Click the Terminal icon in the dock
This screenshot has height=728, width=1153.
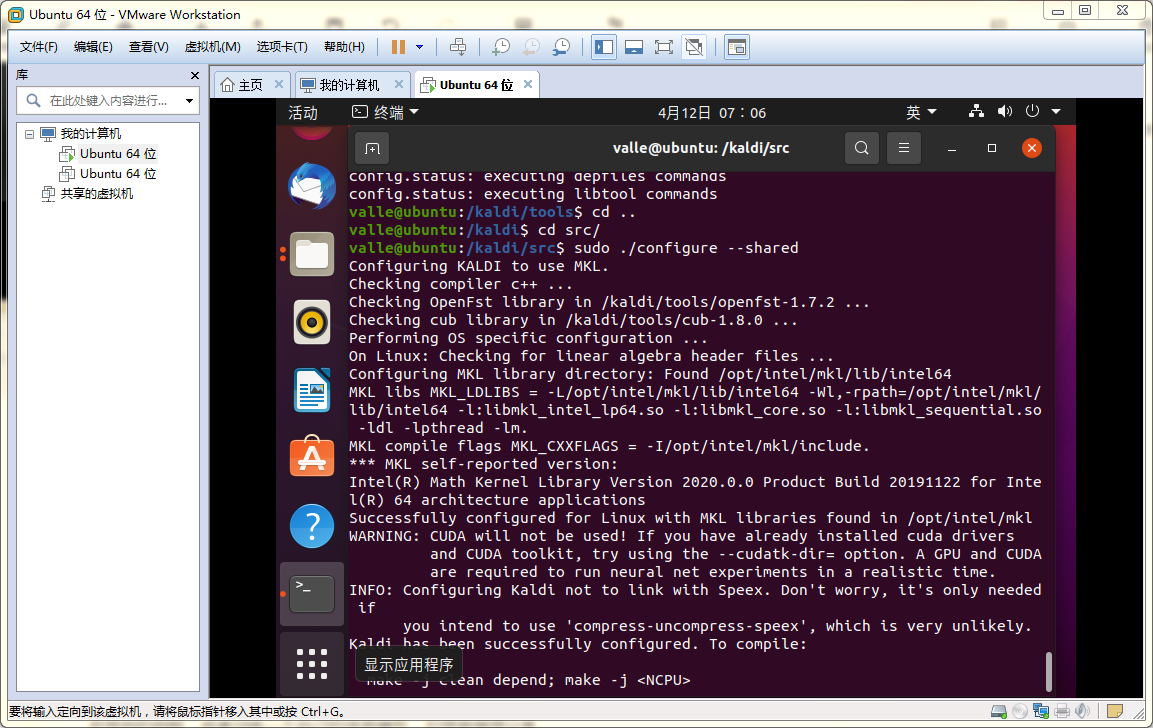312,594
